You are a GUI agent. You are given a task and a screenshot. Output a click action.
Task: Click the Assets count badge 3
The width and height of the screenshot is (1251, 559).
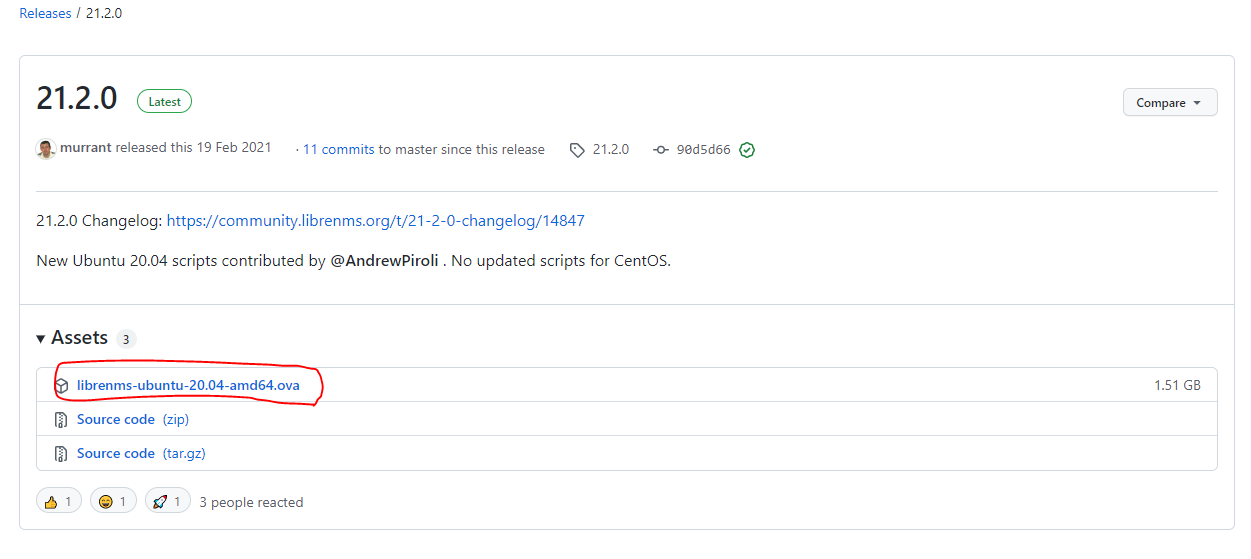tap(126, 339)
